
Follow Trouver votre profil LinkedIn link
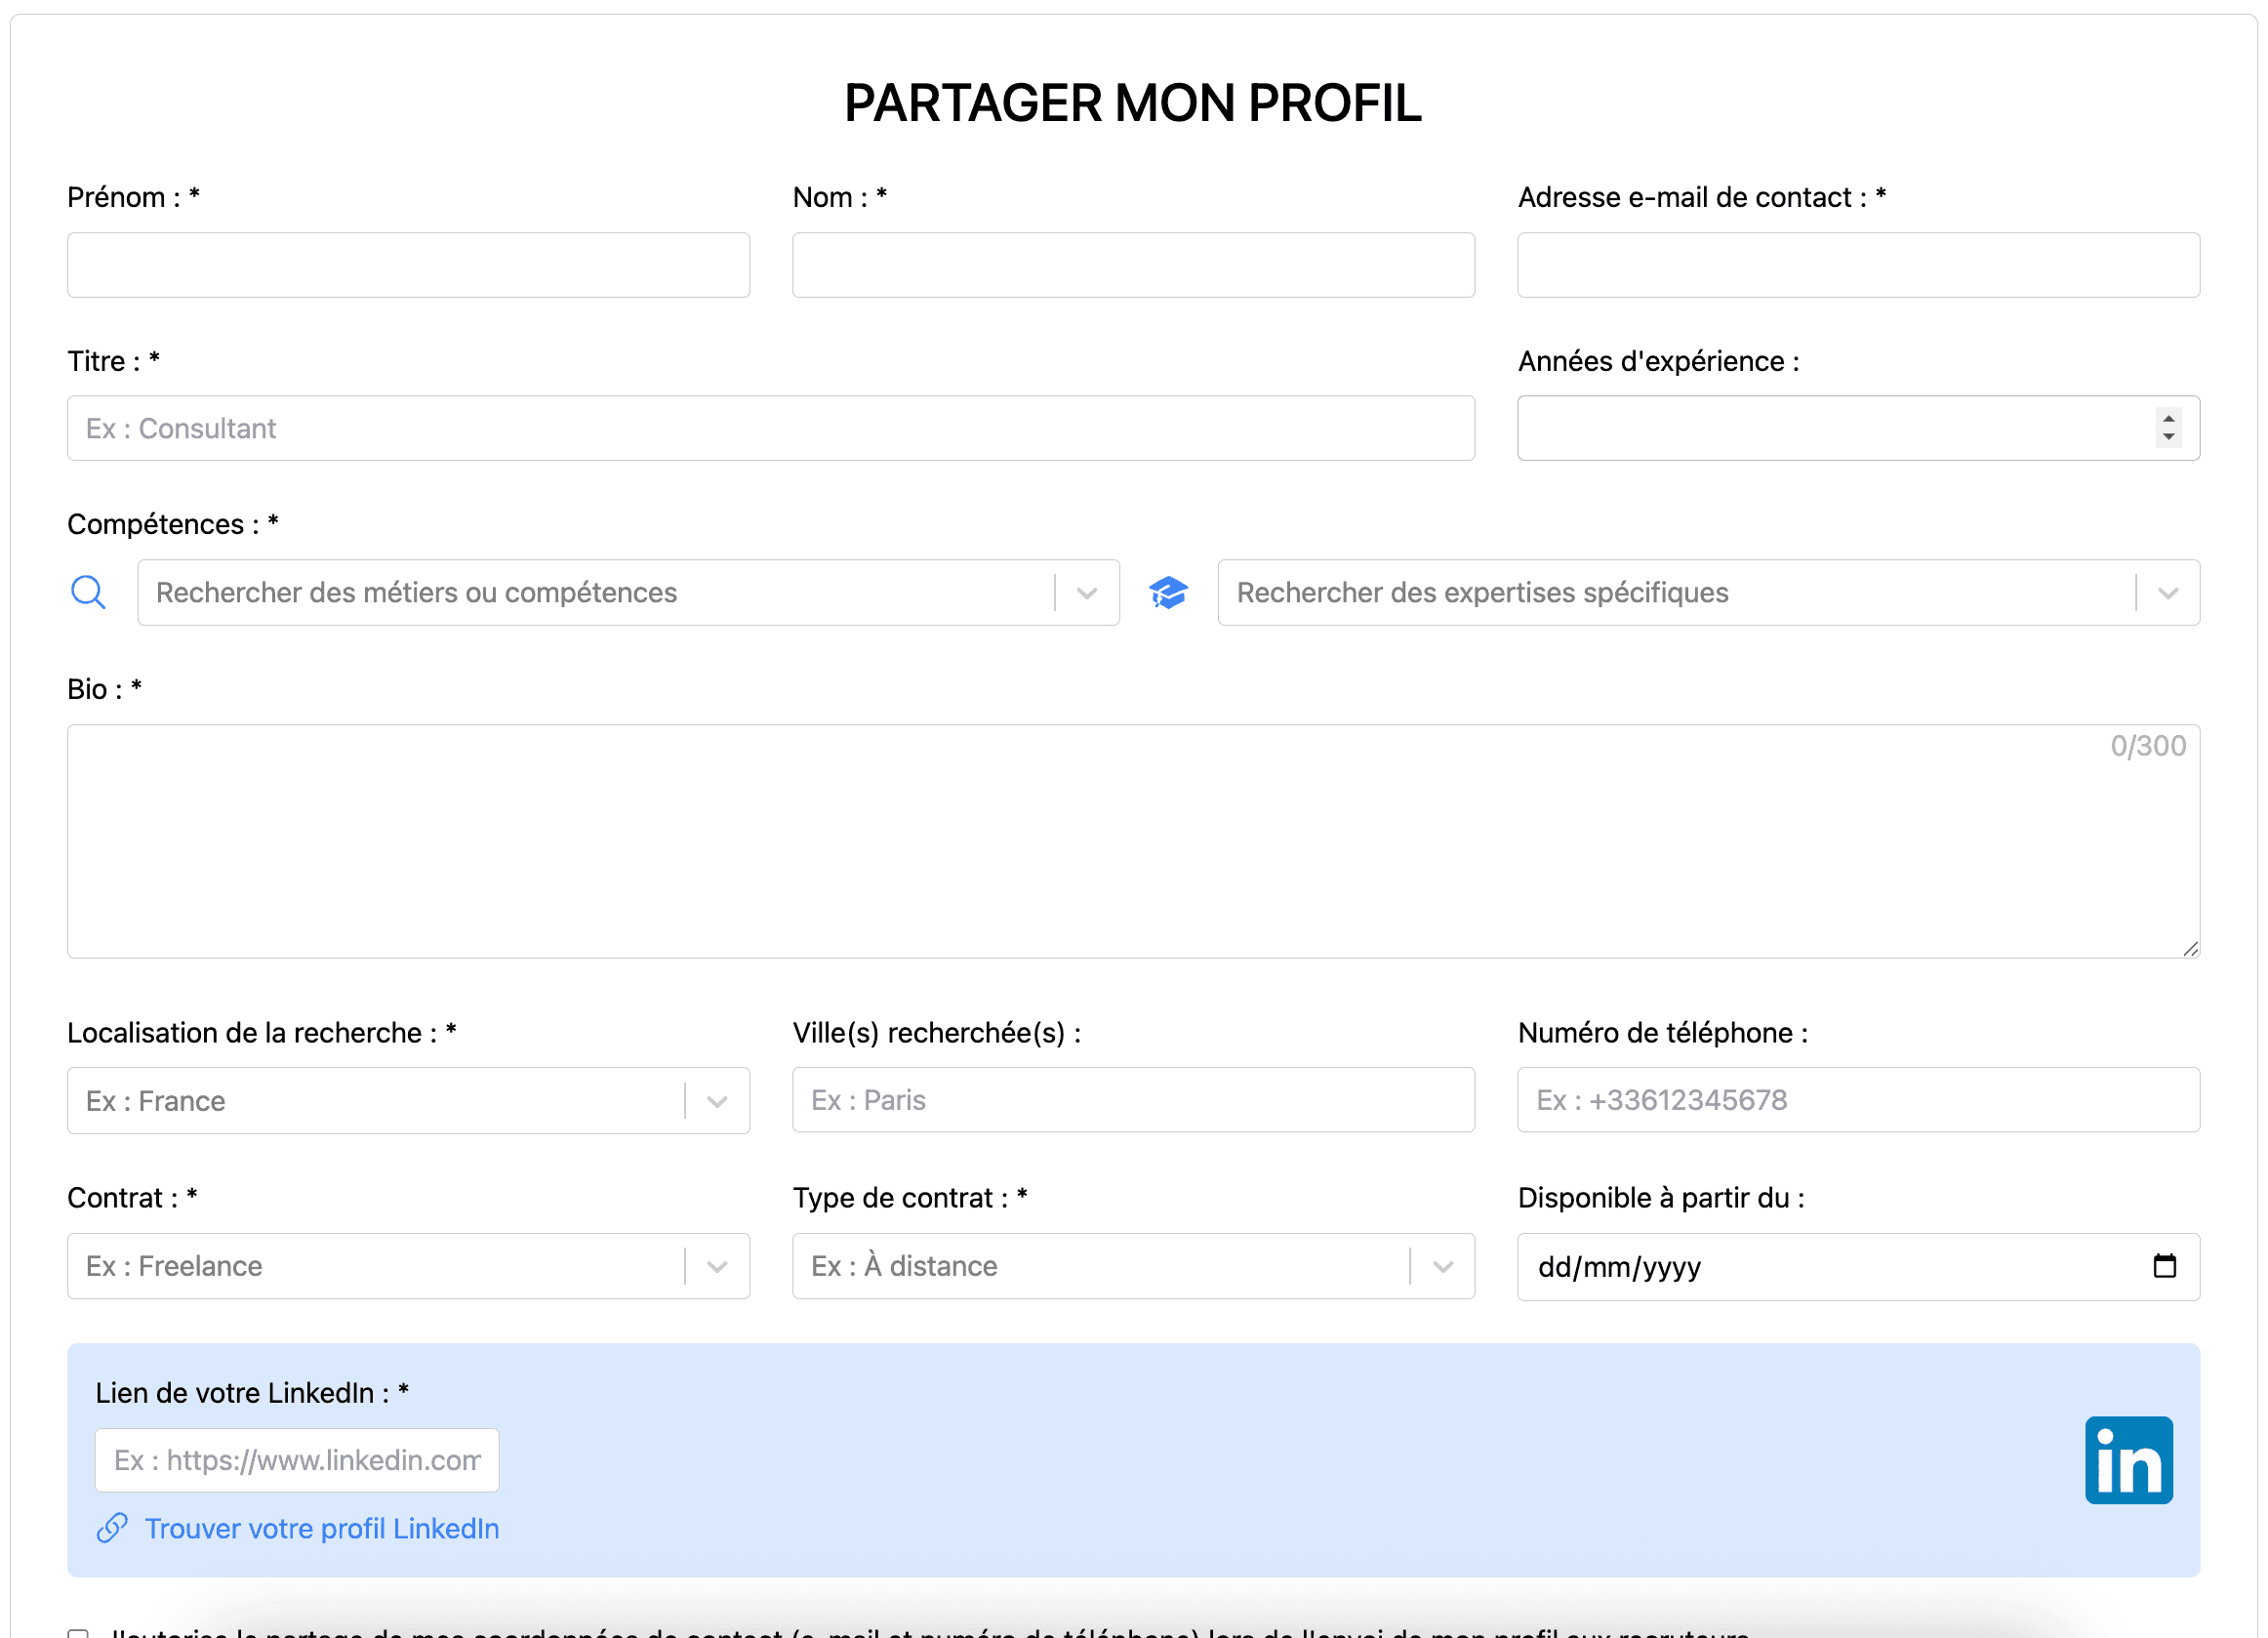pyautogui.click(x=321, y=1528)
